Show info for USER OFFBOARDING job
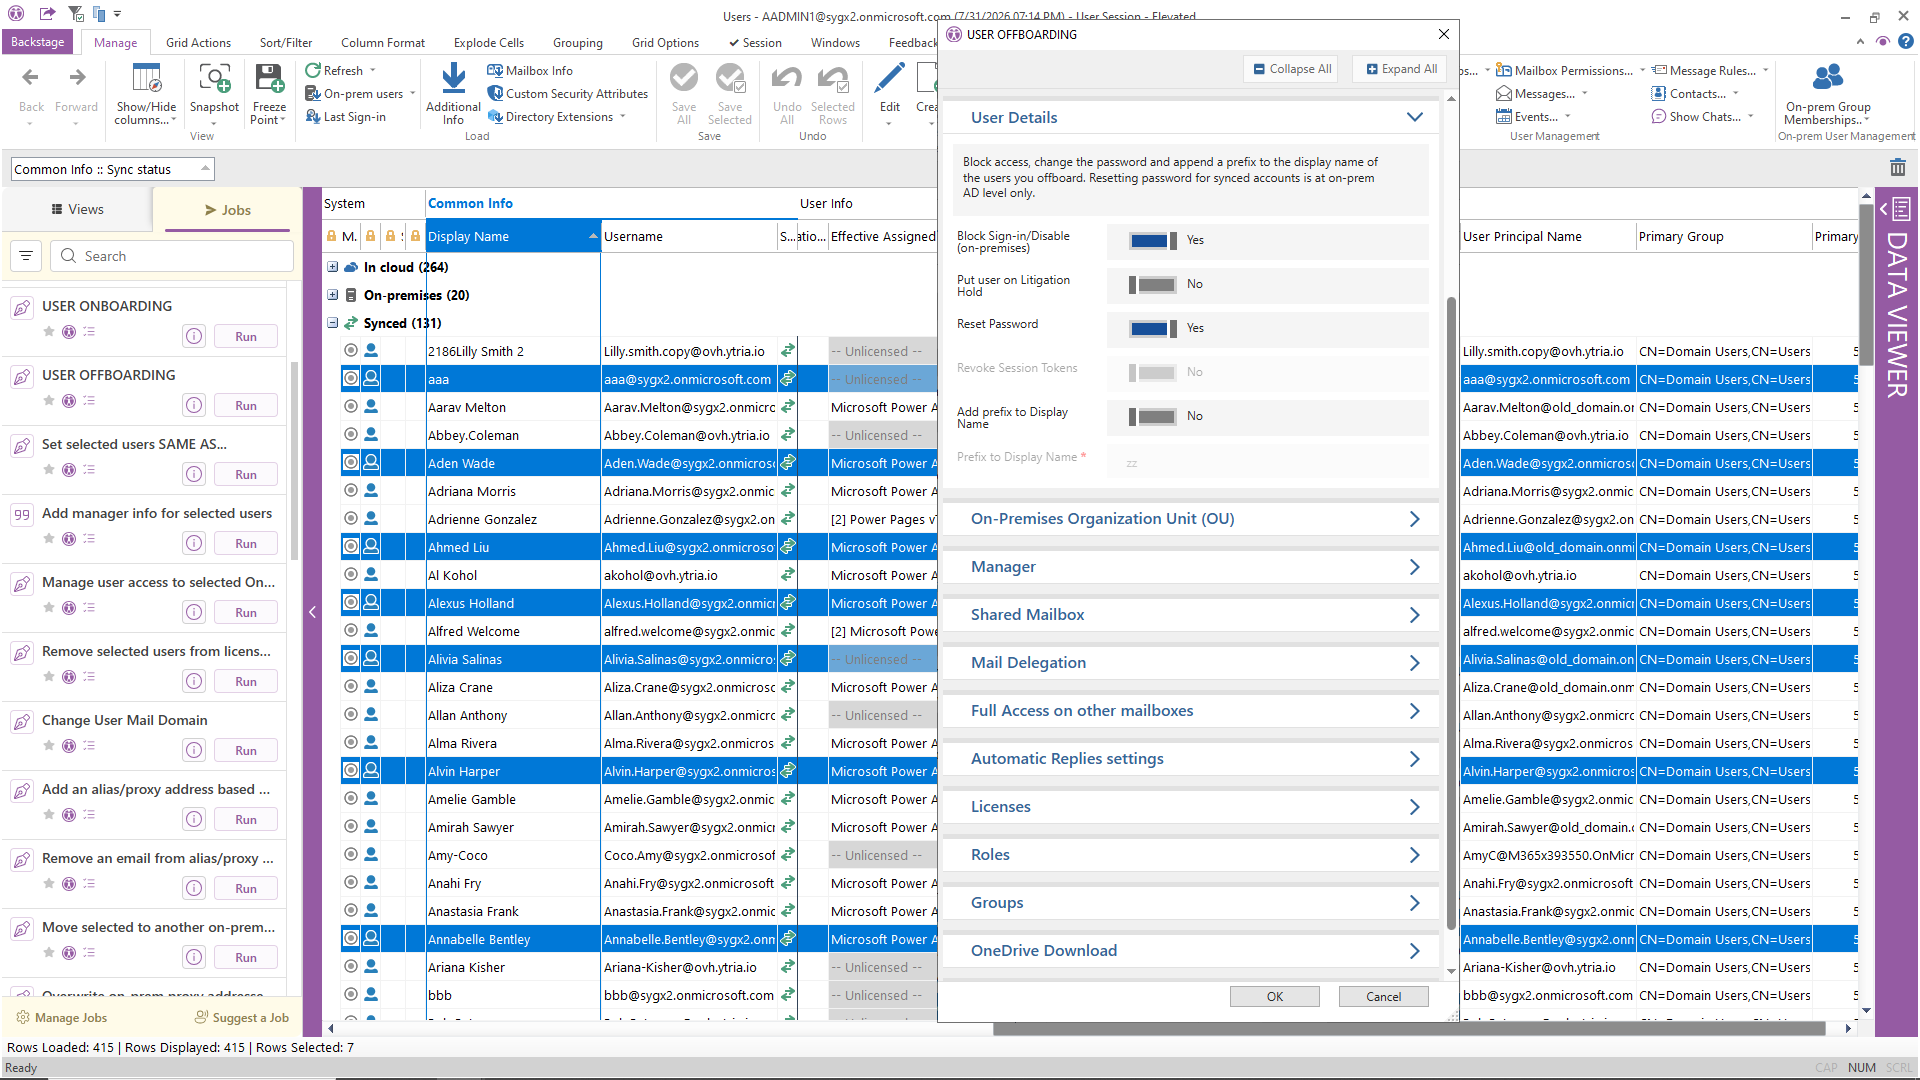This screenshot has width=1920, height=1080. coord(194,406)
